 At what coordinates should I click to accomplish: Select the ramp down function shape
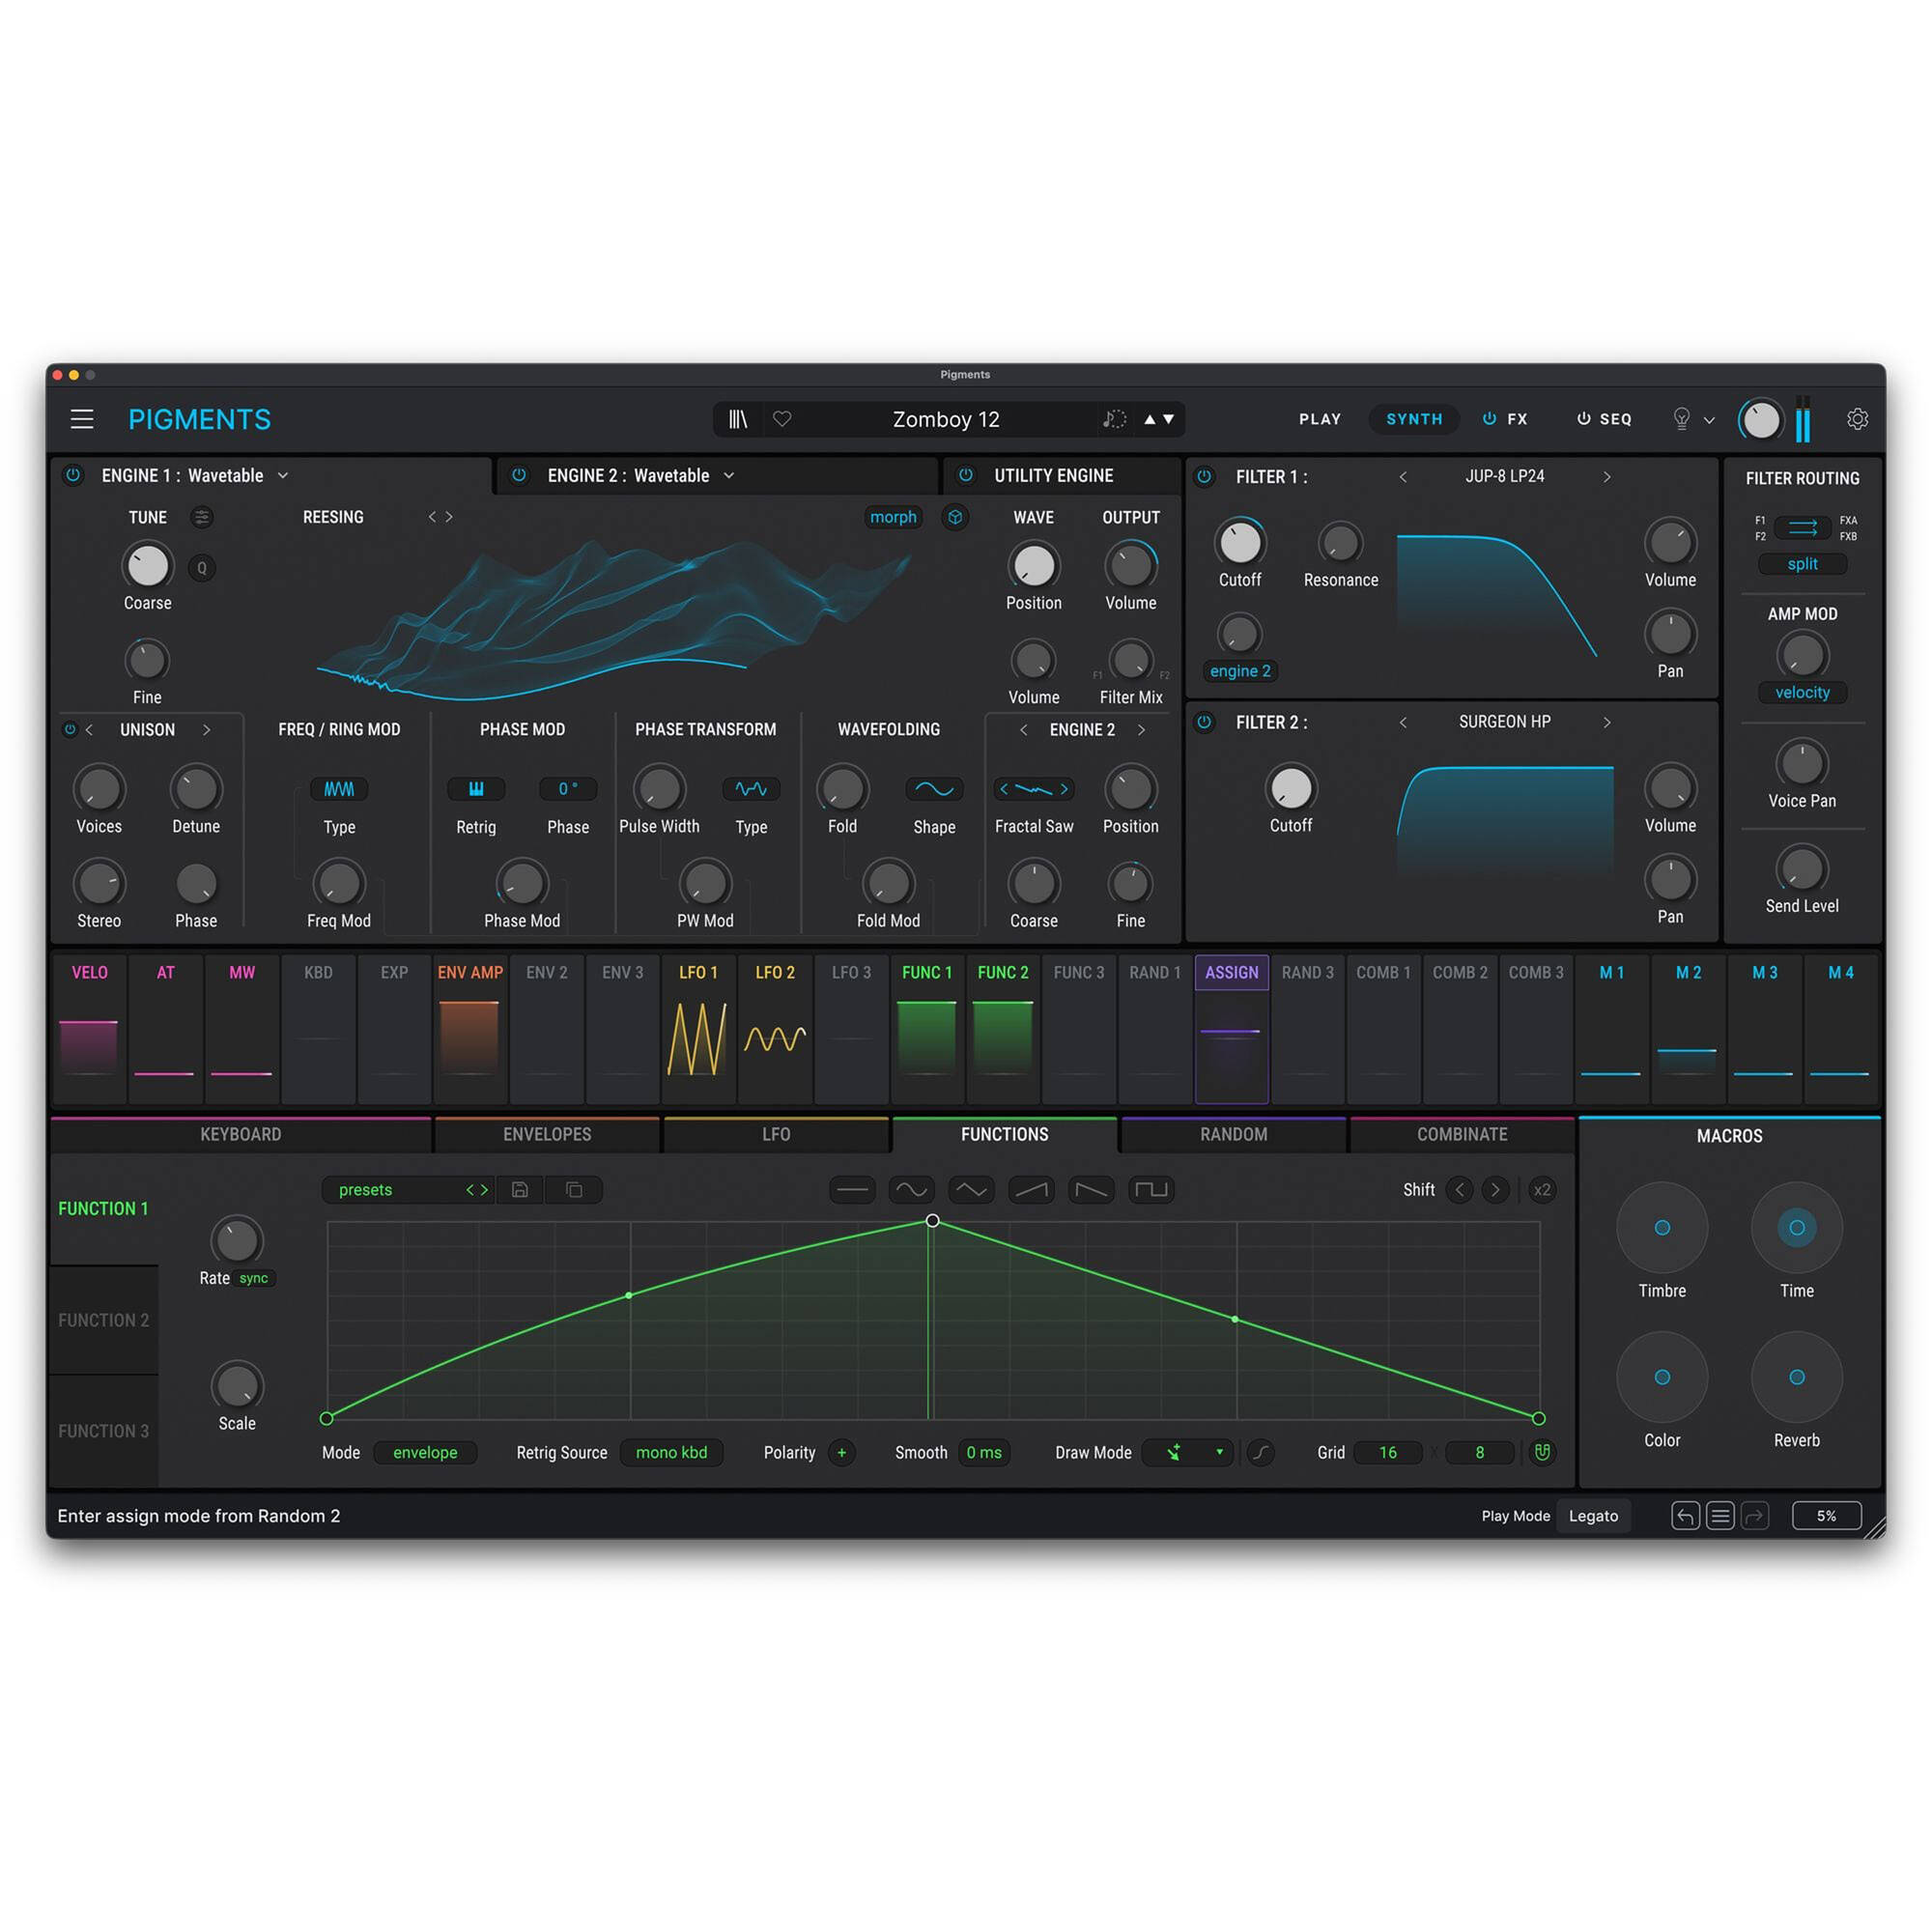point(1091,1189)
